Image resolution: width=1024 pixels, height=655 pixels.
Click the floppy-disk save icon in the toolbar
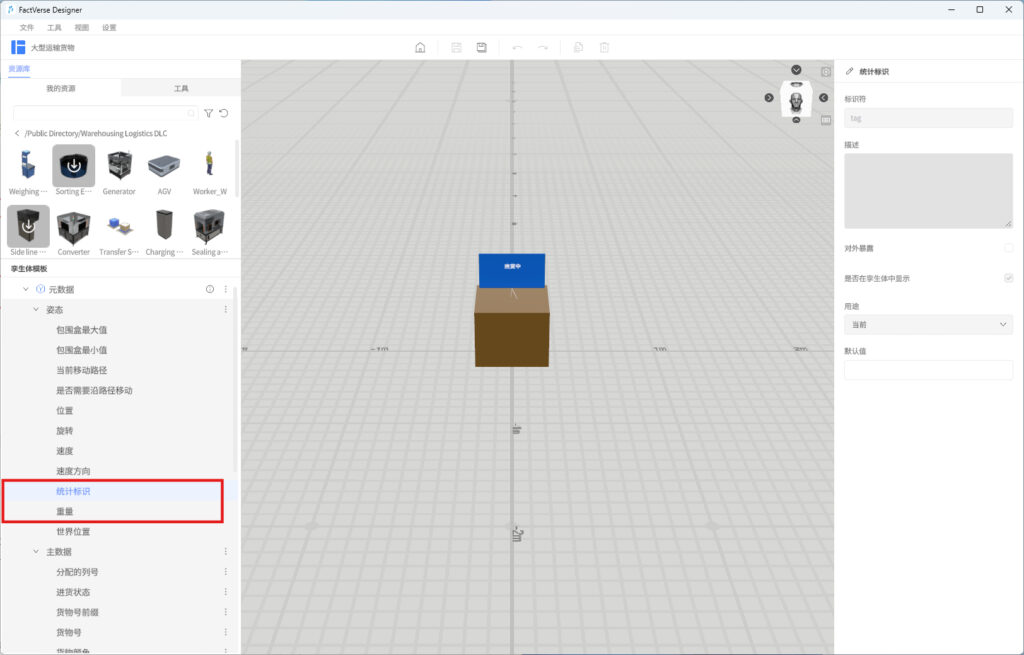pos(481,48)
